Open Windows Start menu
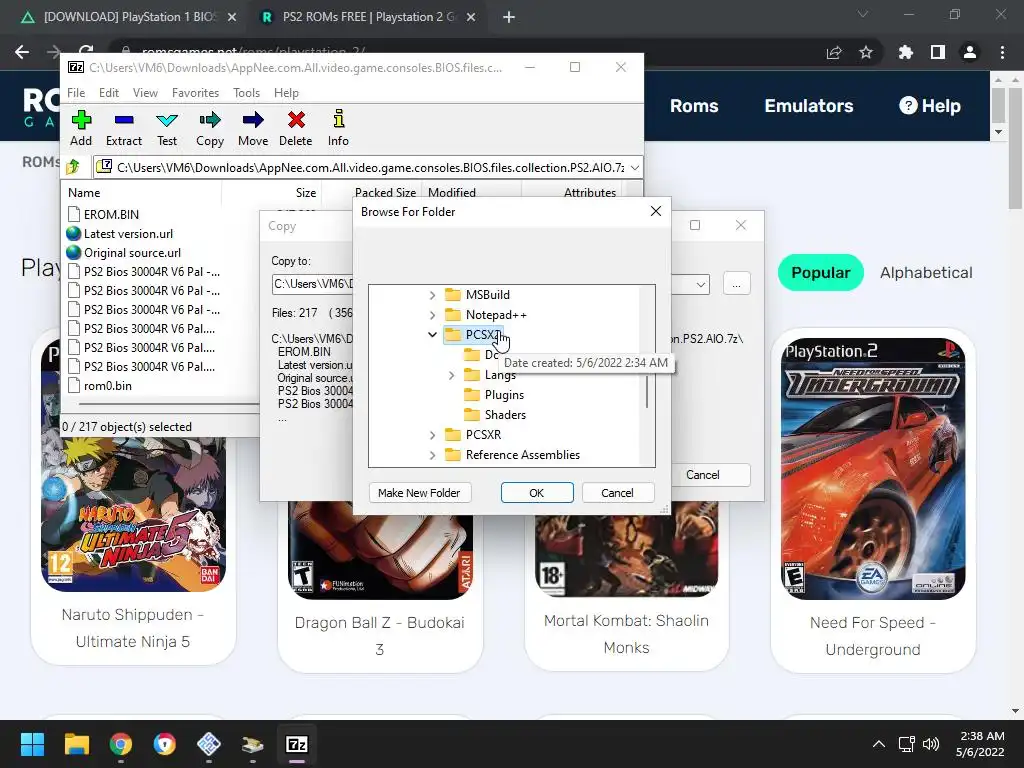 32,744
